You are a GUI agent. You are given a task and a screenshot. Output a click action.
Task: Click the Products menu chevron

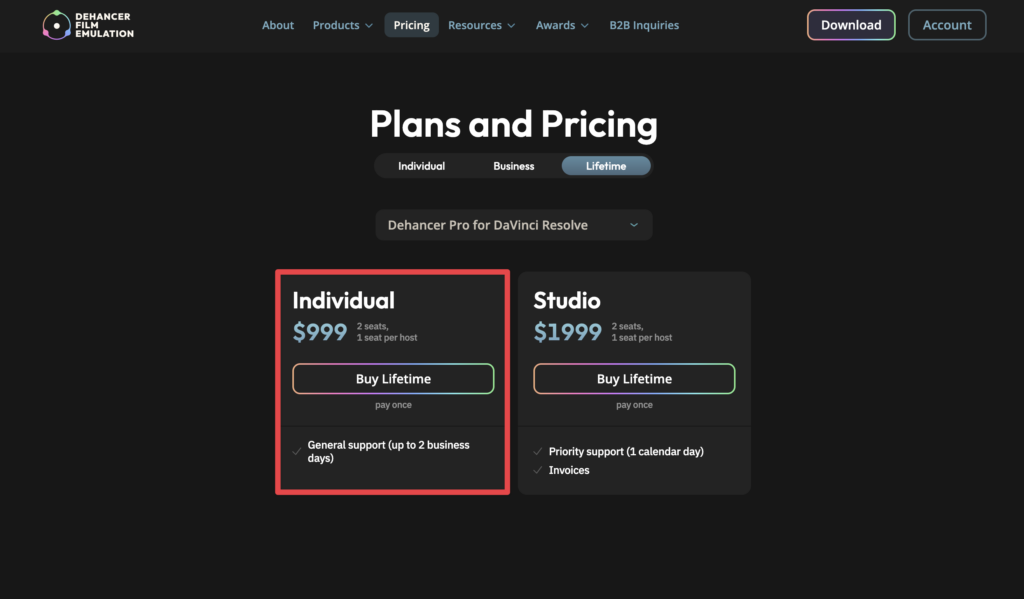[x=369, y=25]
